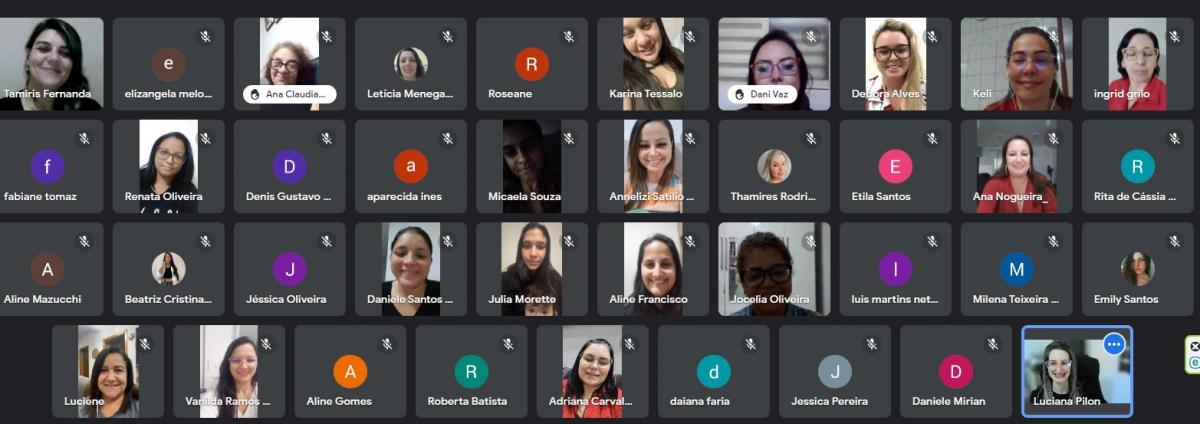Screen dimensions: 1200x424
Task: Click muted mic icon on Etila Santos tile
Action: [932, 139]
